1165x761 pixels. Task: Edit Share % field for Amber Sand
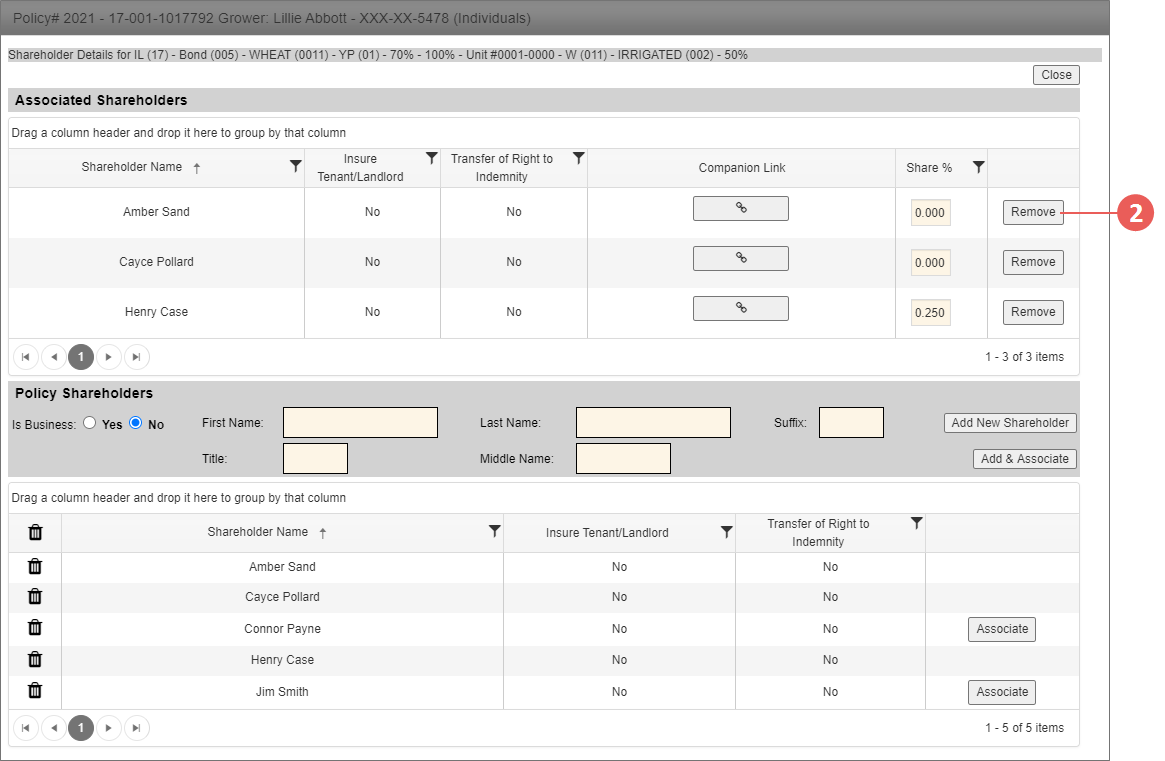coord(930,213)
